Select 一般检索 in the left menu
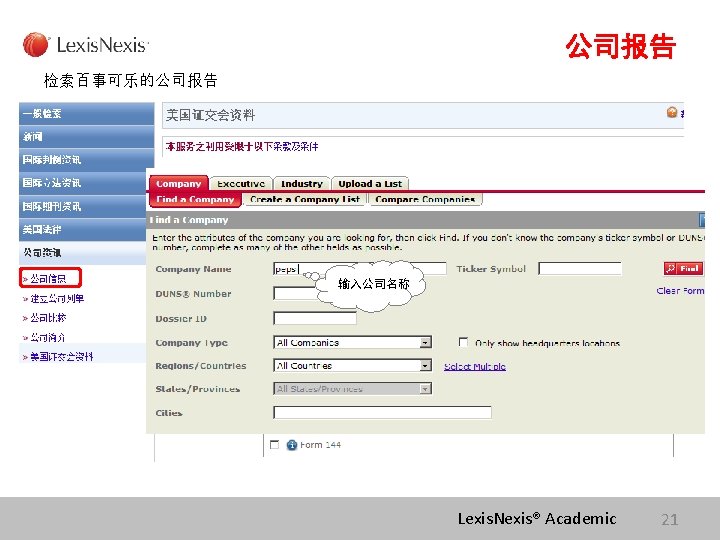720x540 pixels. pos(86,113)
